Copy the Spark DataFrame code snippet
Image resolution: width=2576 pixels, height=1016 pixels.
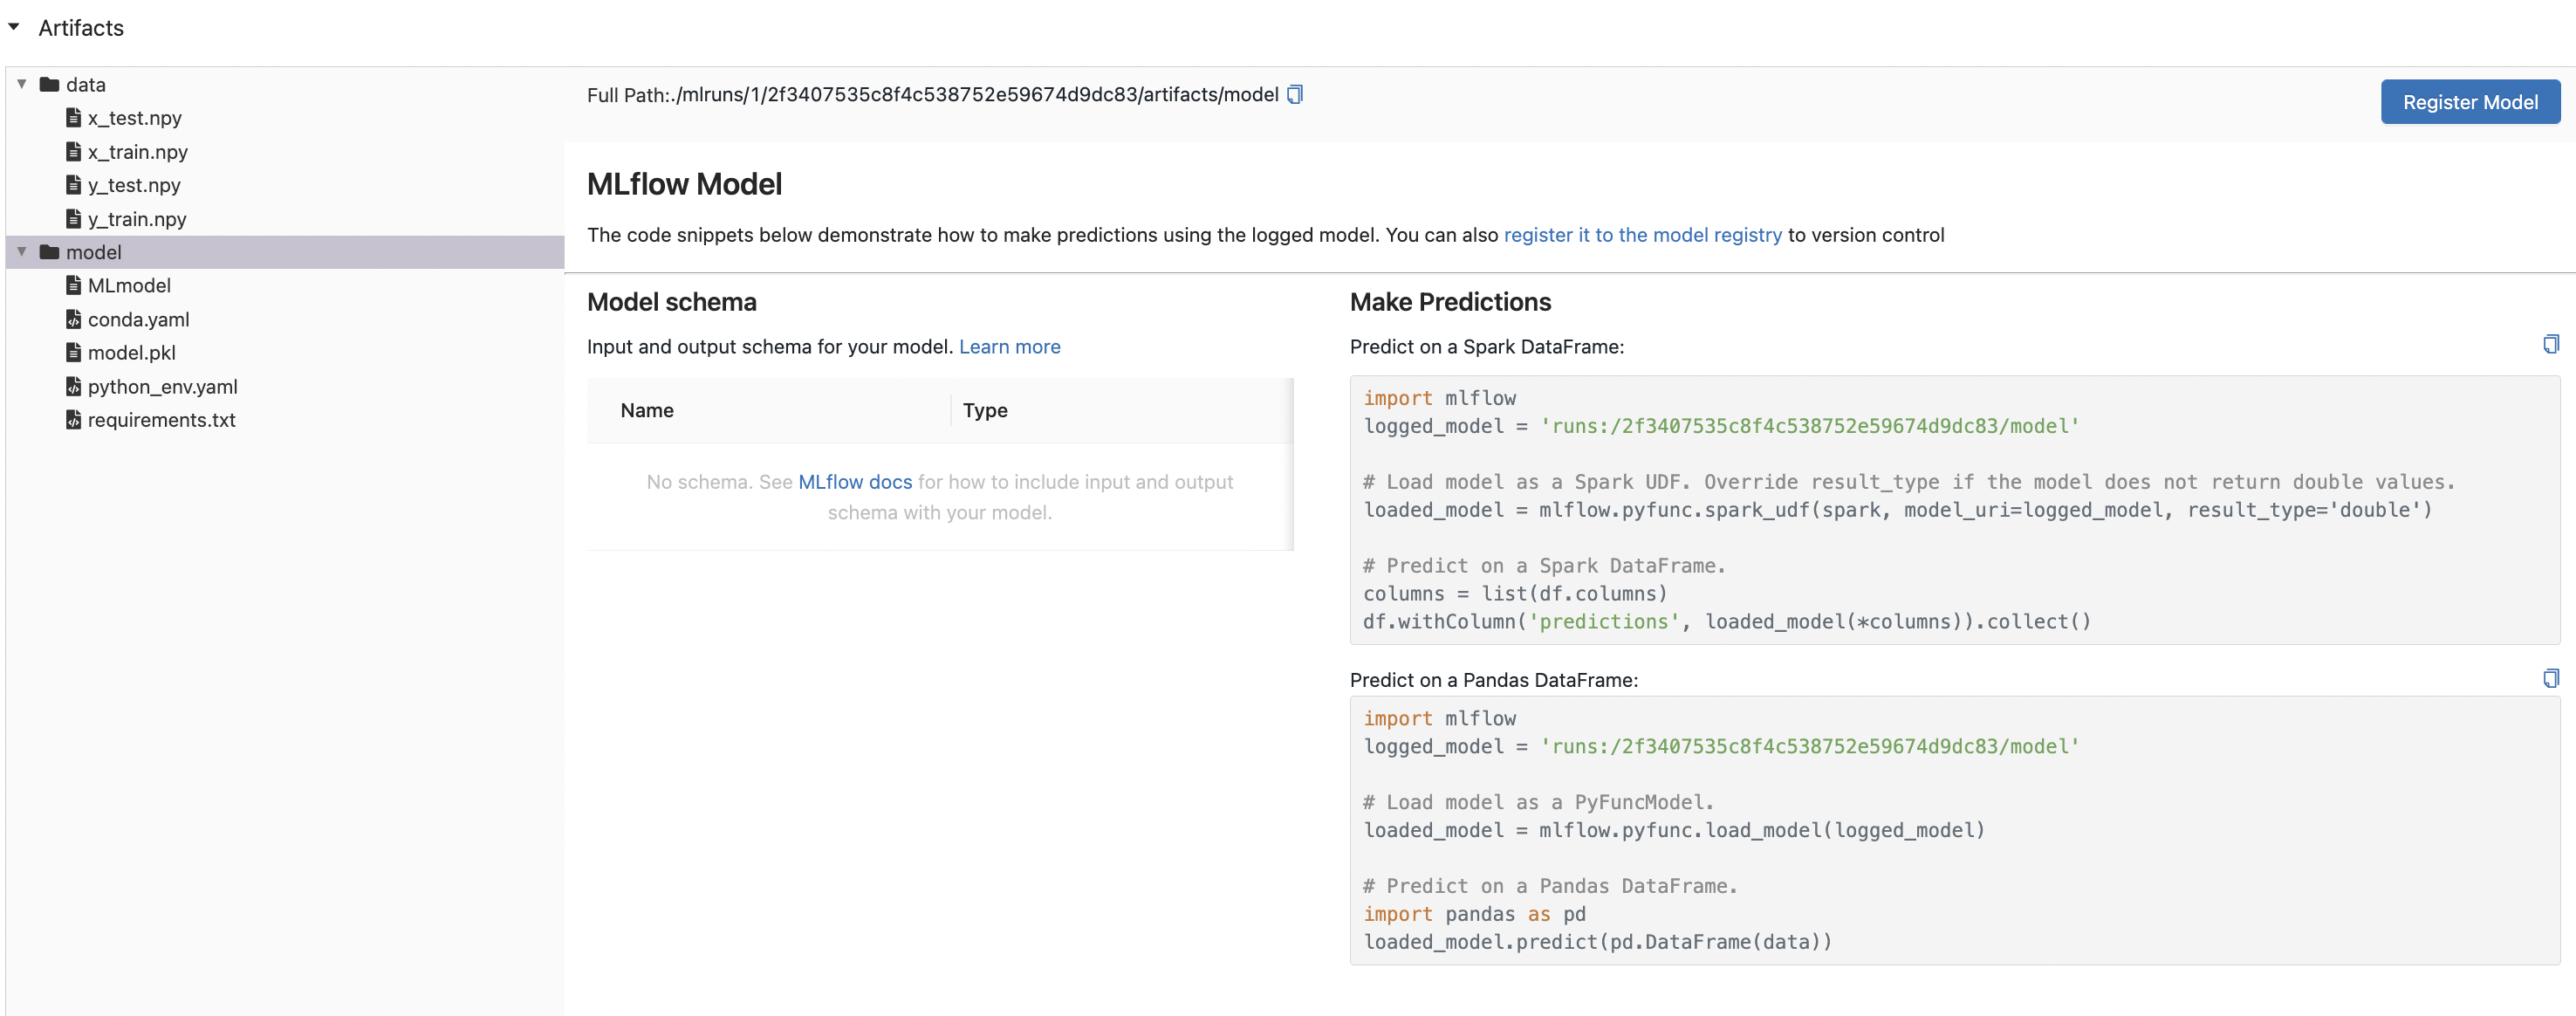(x=2552, y=344)
